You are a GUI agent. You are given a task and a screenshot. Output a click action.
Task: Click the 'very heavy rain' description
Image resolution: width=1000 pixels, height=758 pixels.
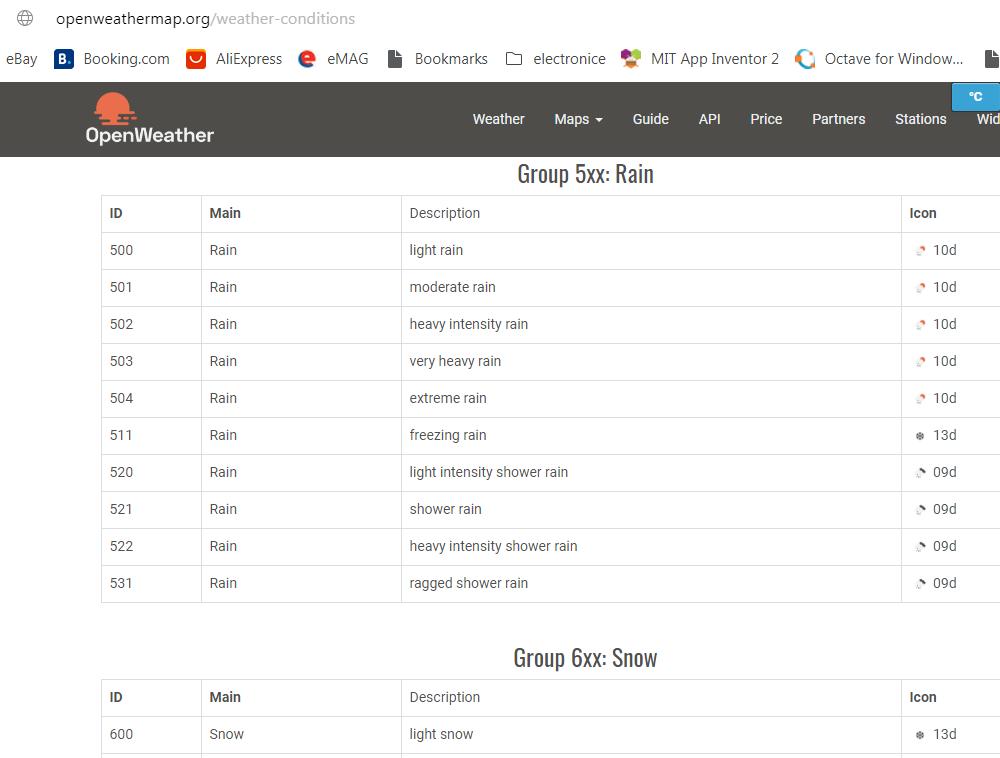click(455, 361)
